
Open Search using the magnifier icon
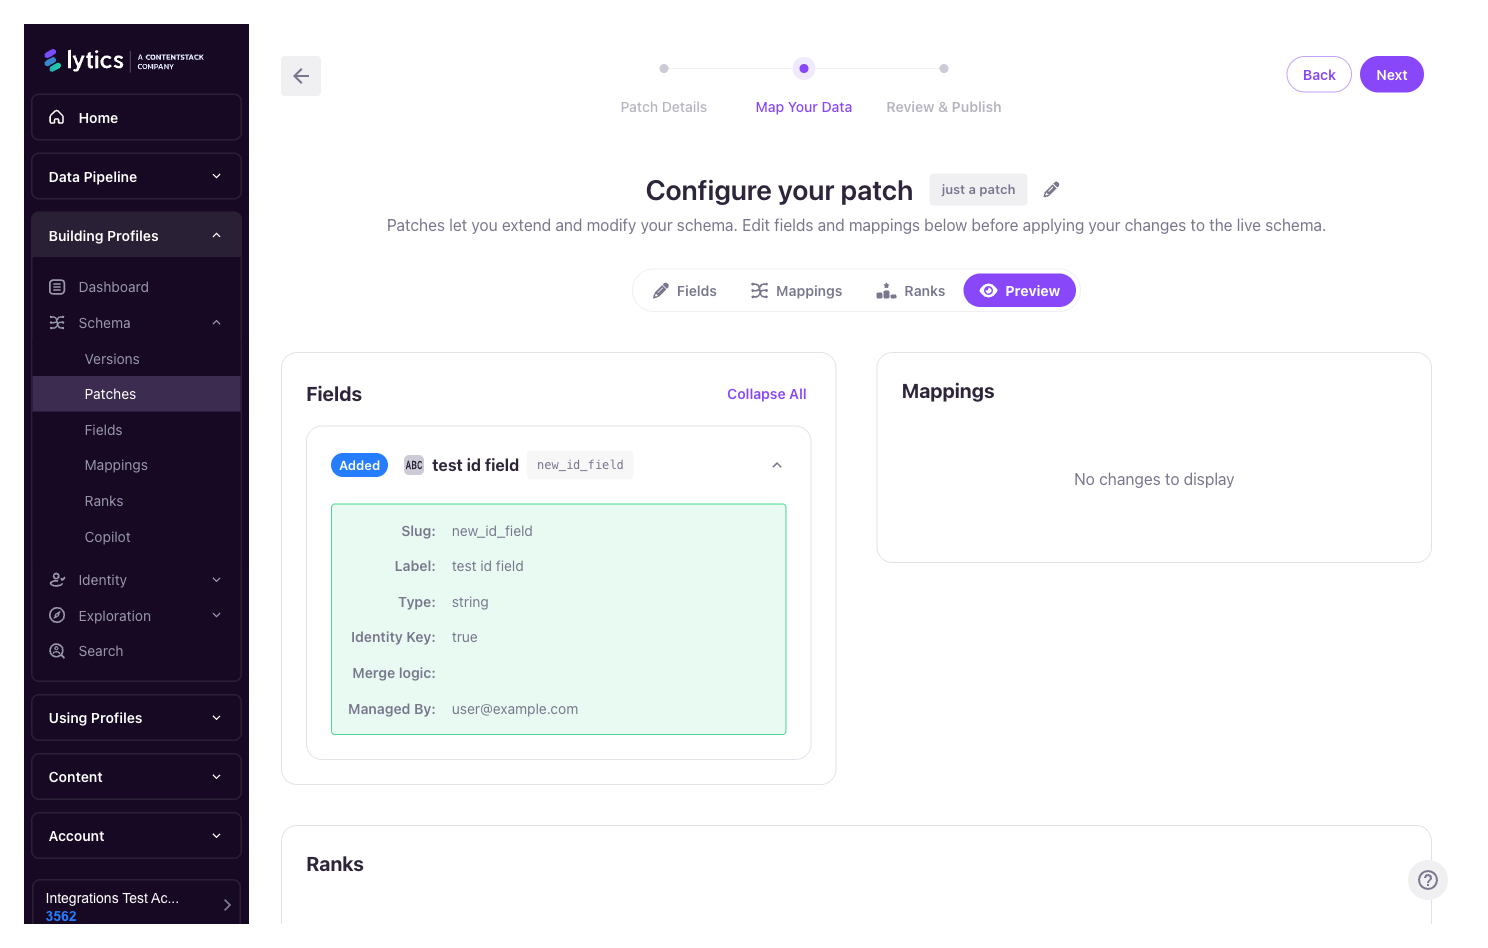57,650
